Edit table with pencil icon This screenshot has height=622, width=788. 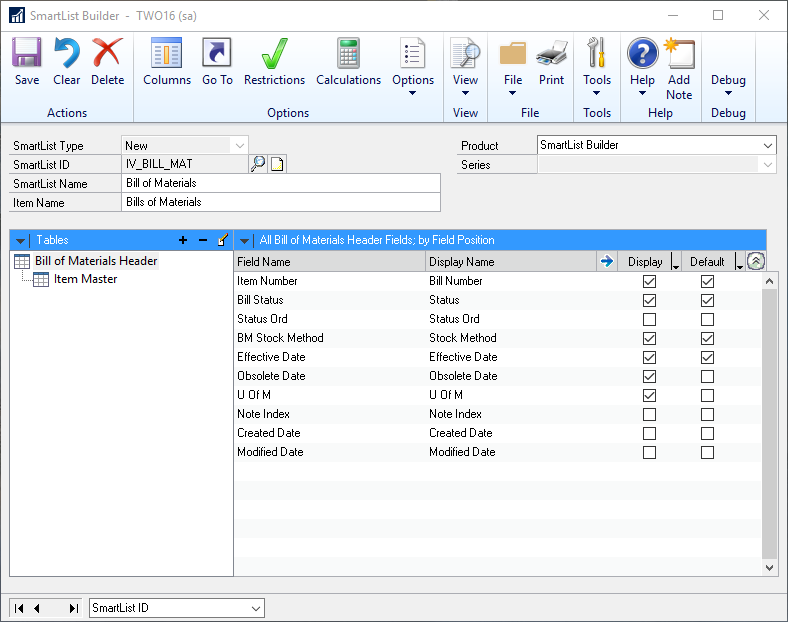223,240
